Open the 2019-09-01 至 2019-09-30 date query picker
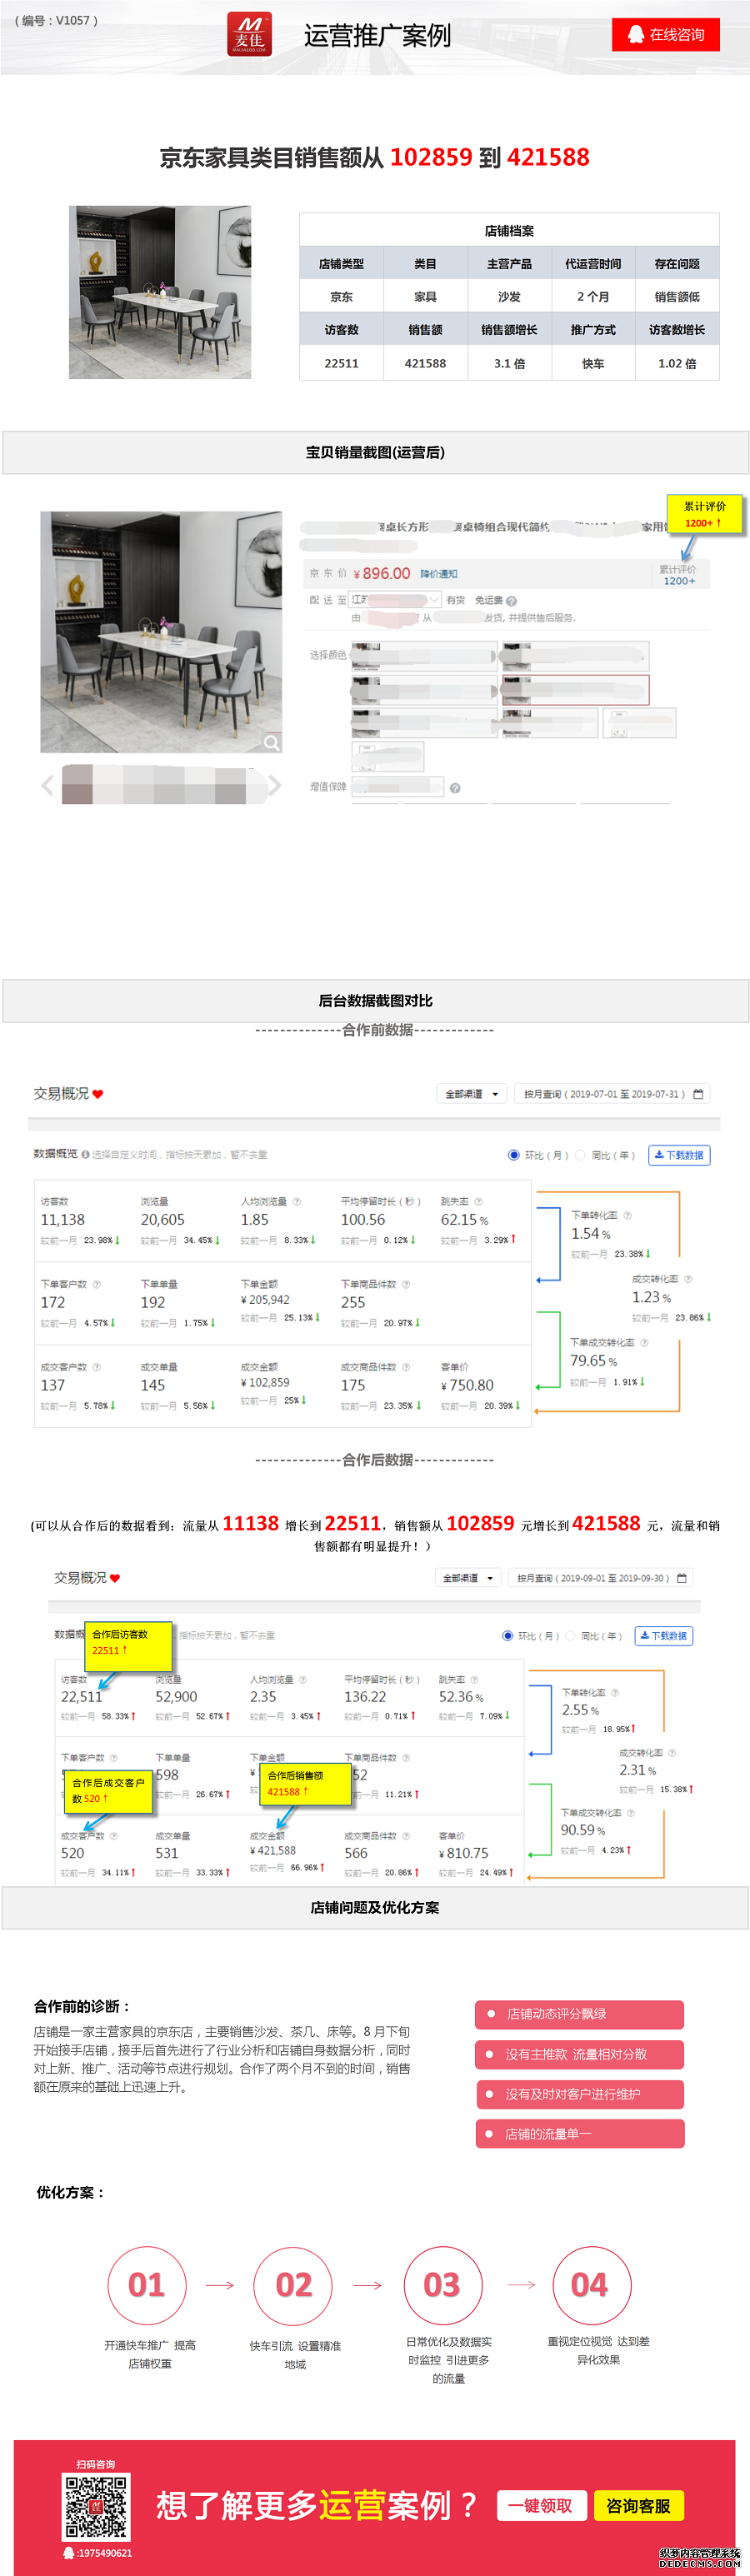This screenshot has width=750, height=2576. point(601,1578)
